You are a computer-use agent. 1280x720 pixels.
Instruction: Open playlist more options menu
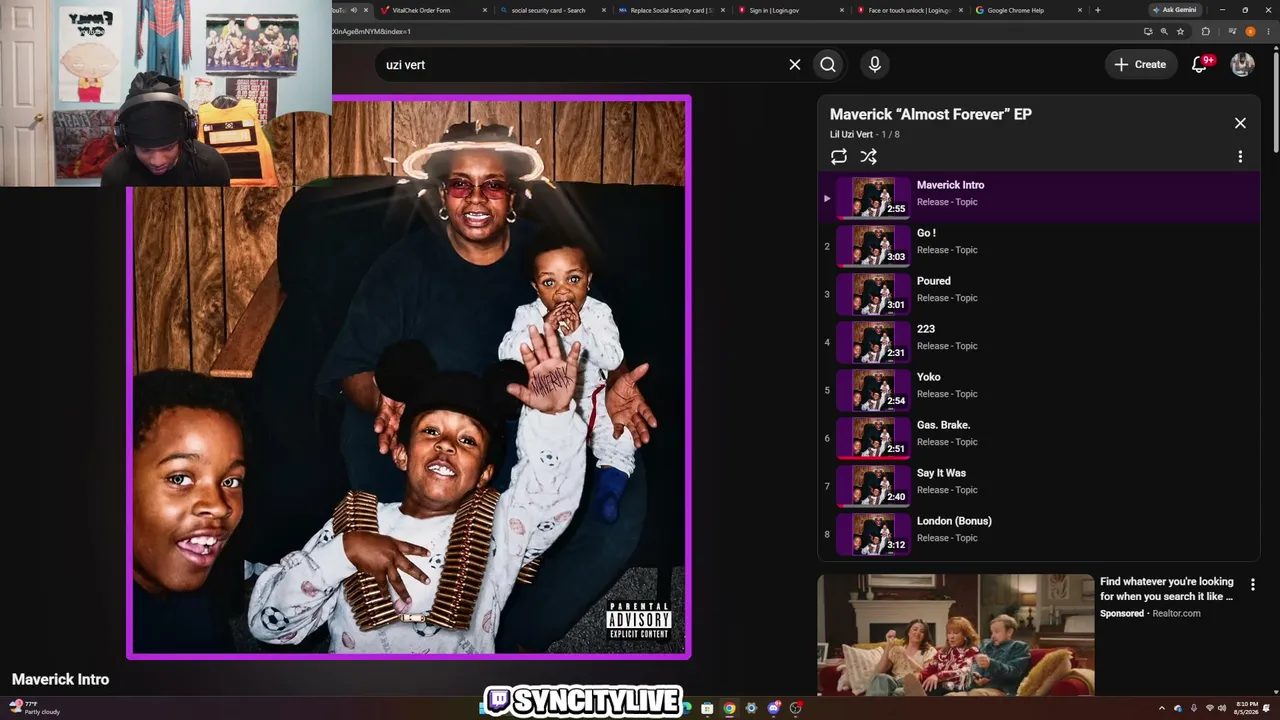1240,156
